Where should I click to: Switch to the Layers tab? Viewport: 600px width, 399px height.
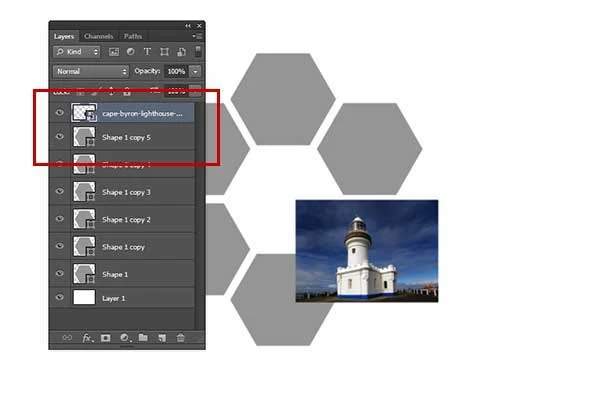click(x=64, y=36)
